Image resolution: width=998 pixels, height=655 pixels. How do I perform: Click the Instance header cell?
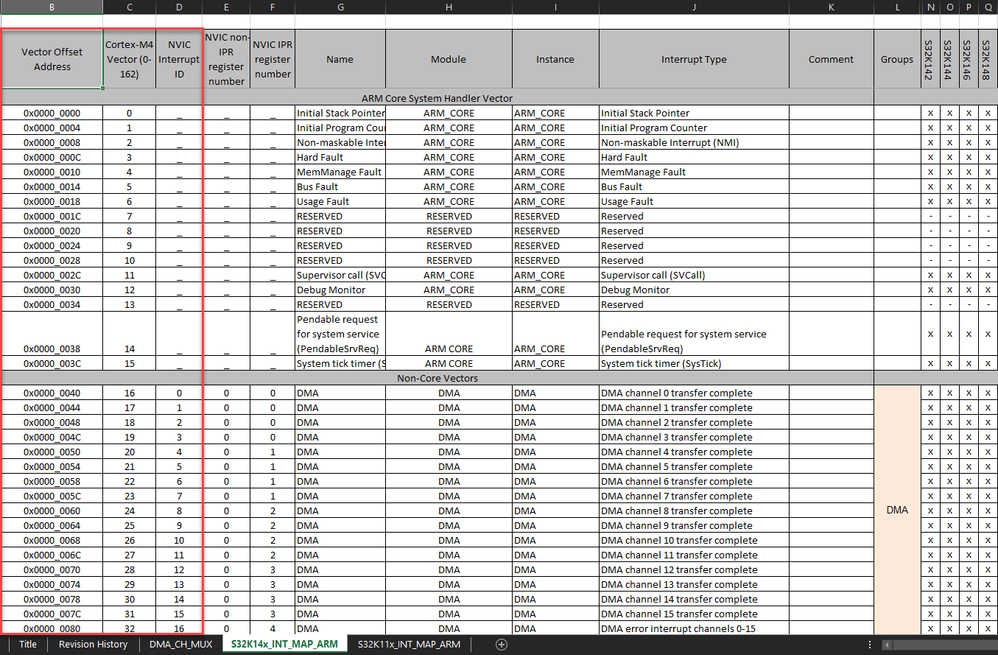pyautogui.click(x=555, y=59)
